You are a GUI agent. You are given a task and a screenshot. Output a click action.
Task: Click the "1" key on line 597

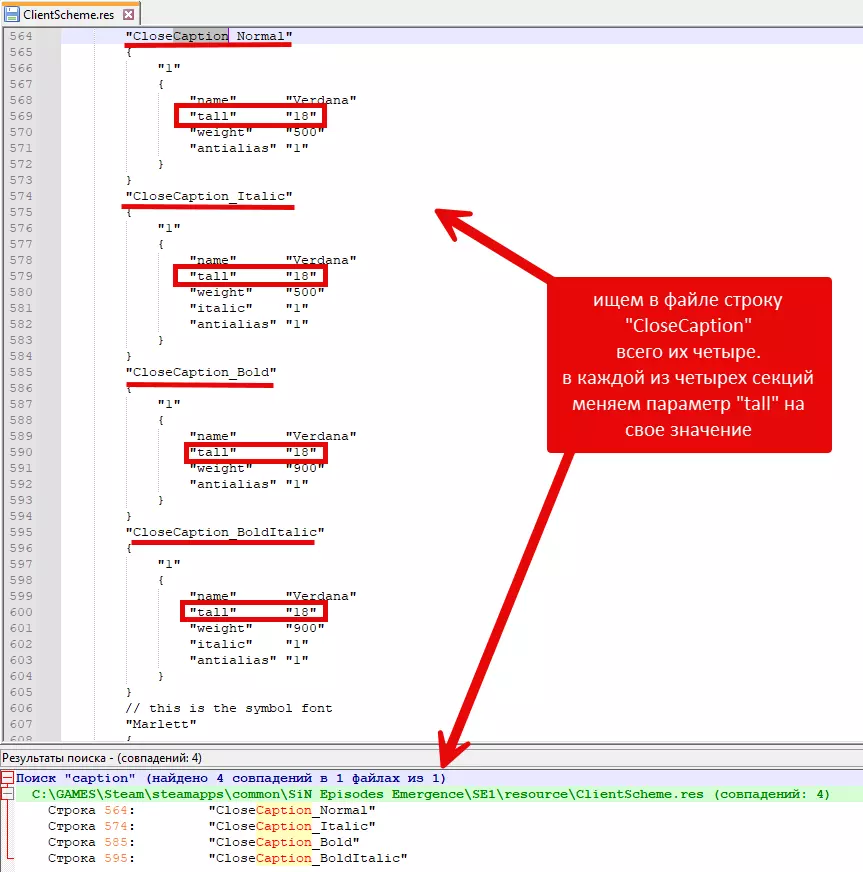coord(169,564)
